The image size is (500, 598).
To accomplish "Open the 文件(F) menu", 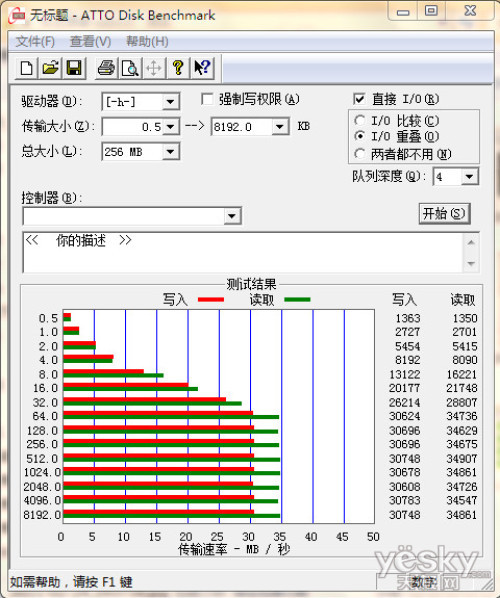I will coord(35,41).
